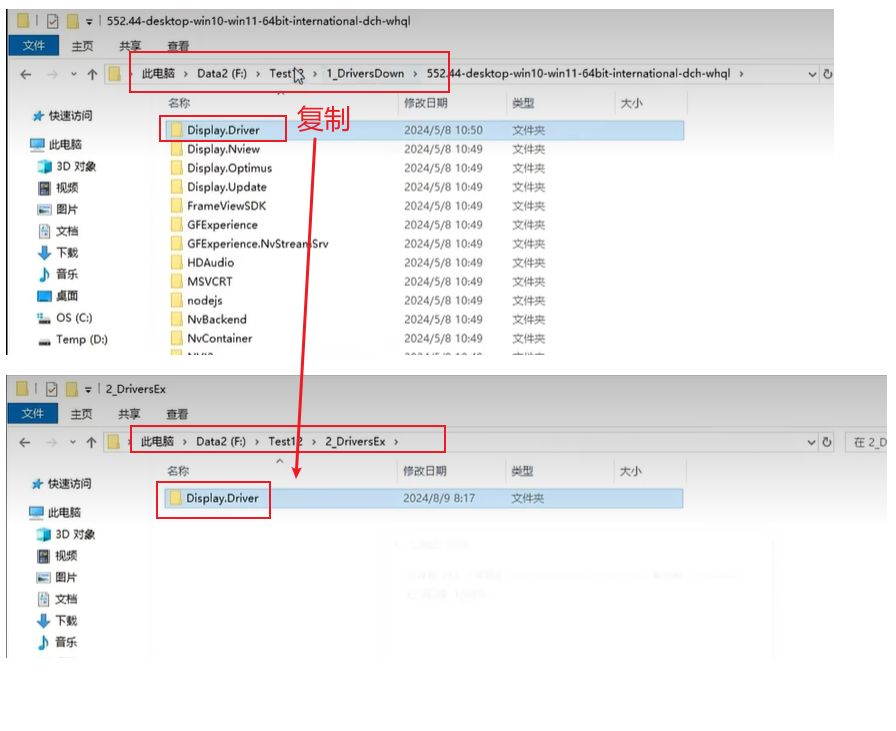Click the up arrow in 2_DriversEx window

[92, 442]
